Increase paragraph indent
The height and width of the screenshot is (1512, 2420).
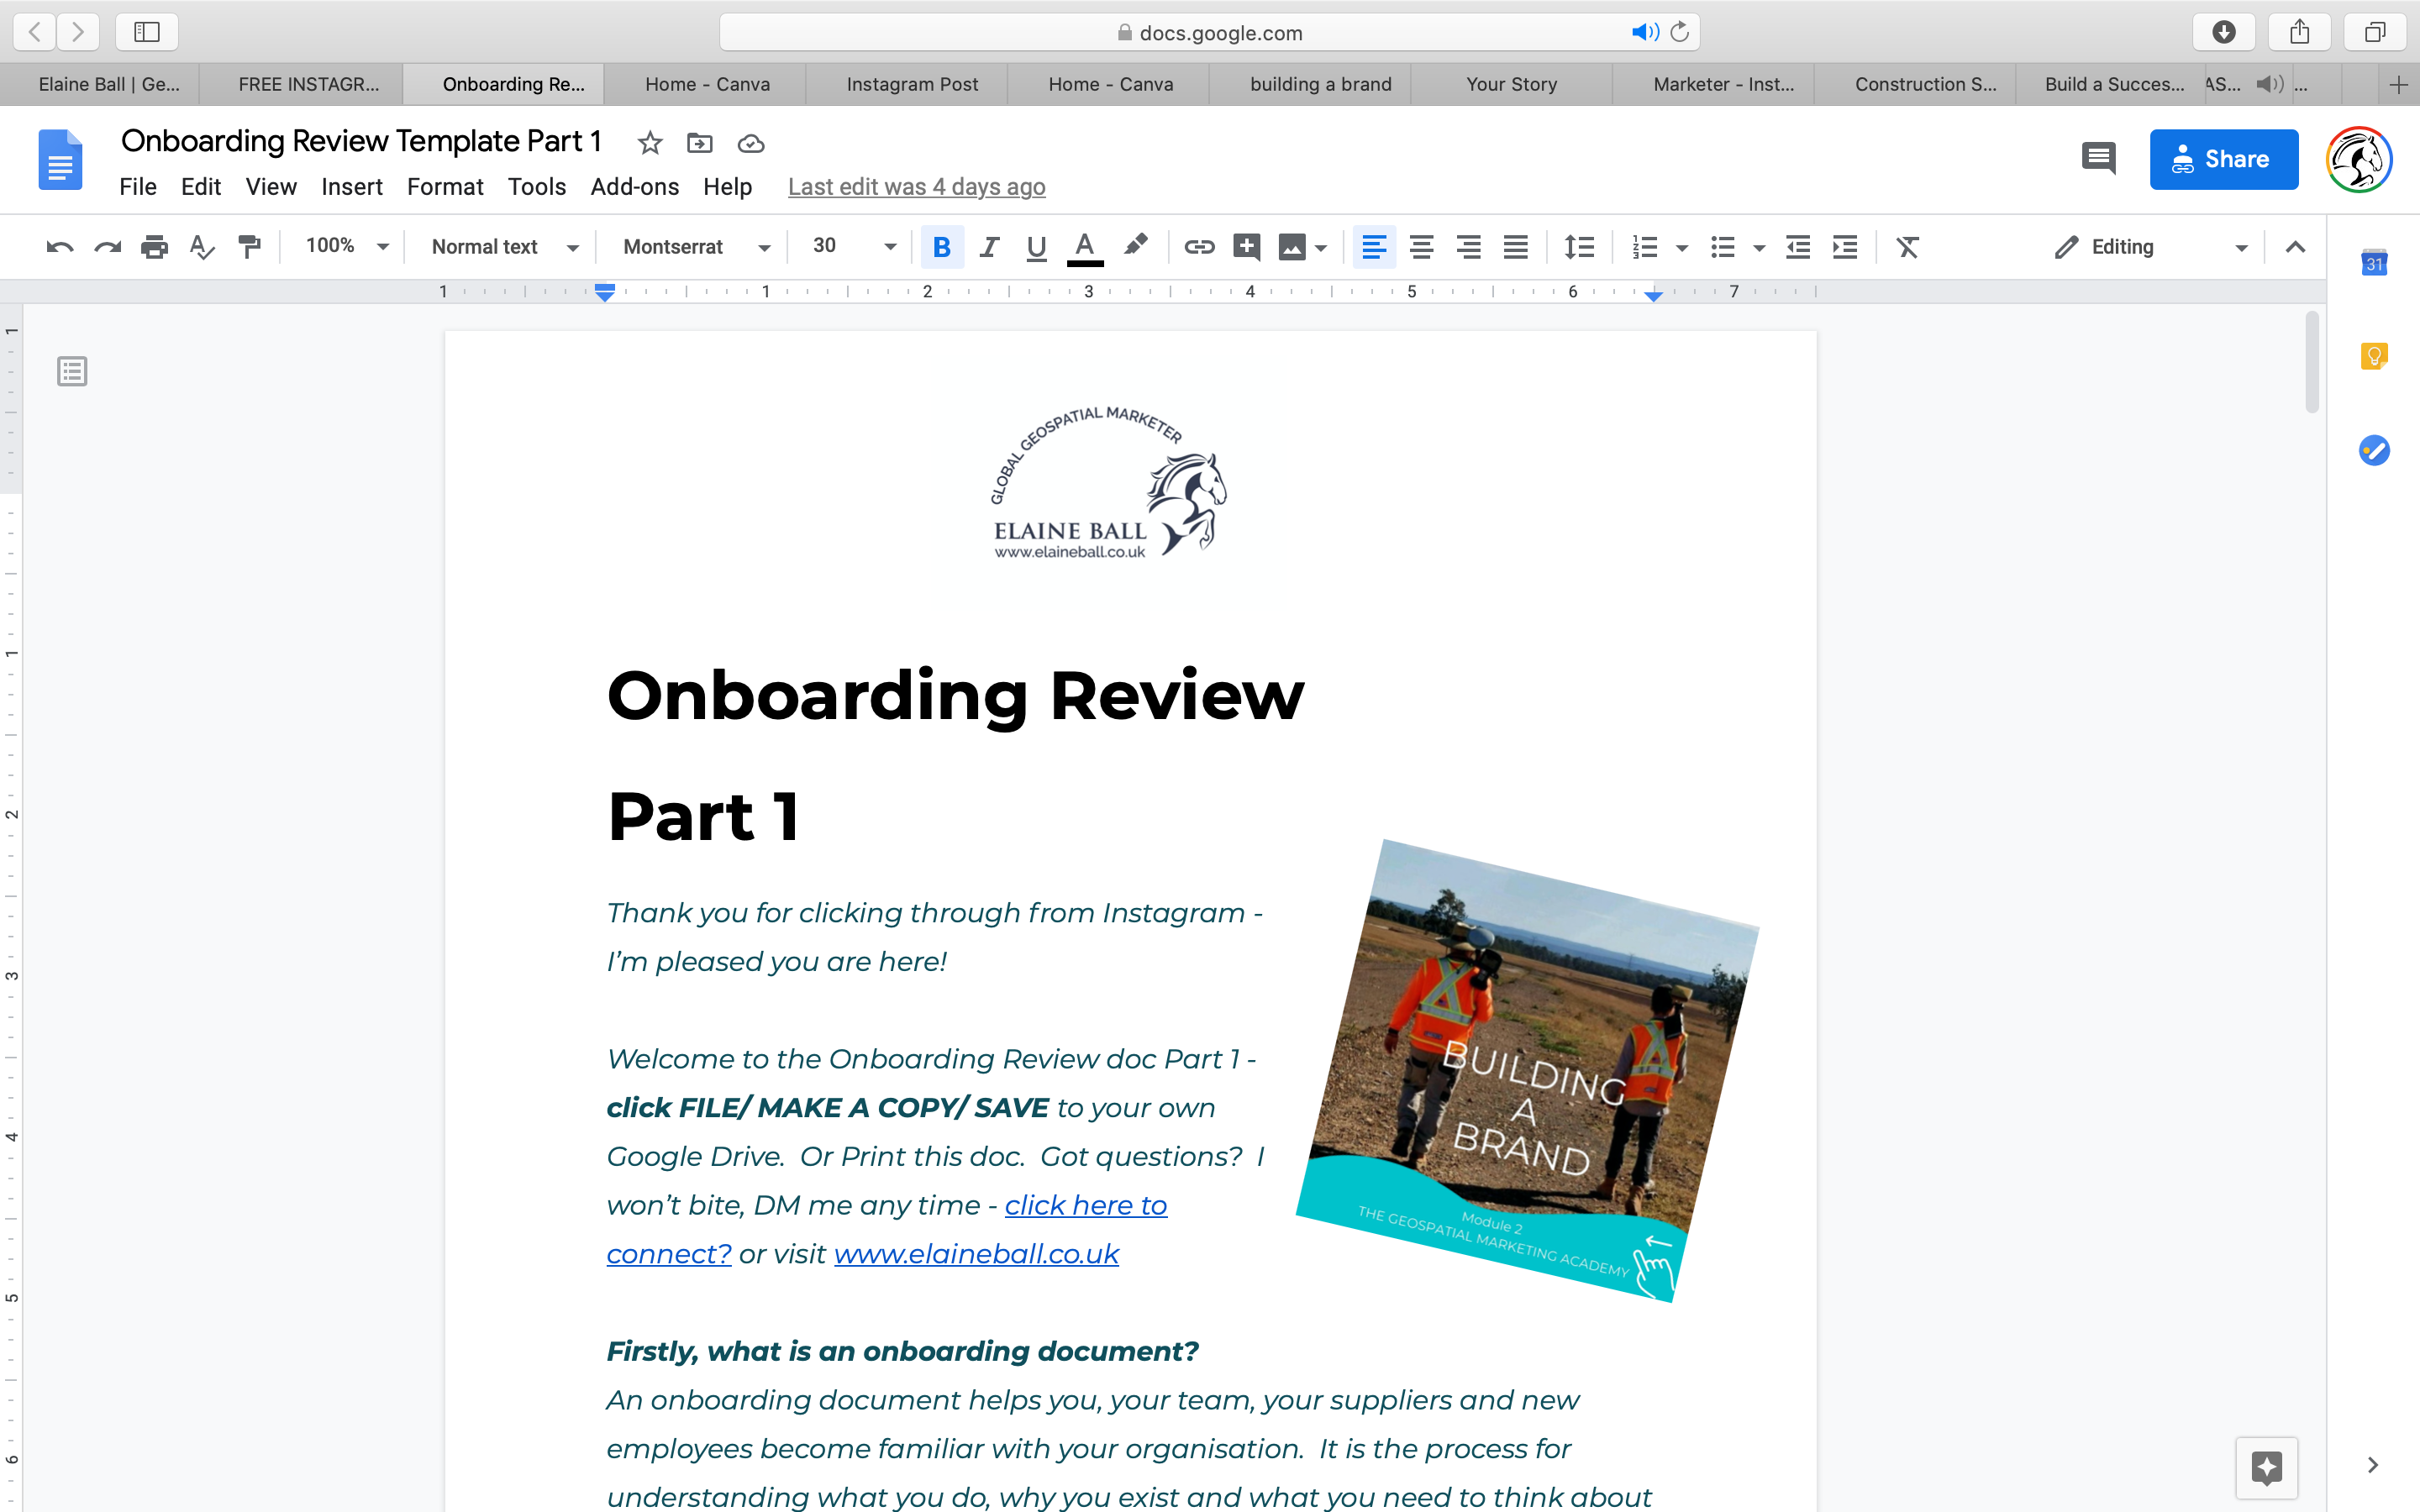pyautogui.click(x=1845, y=247)
